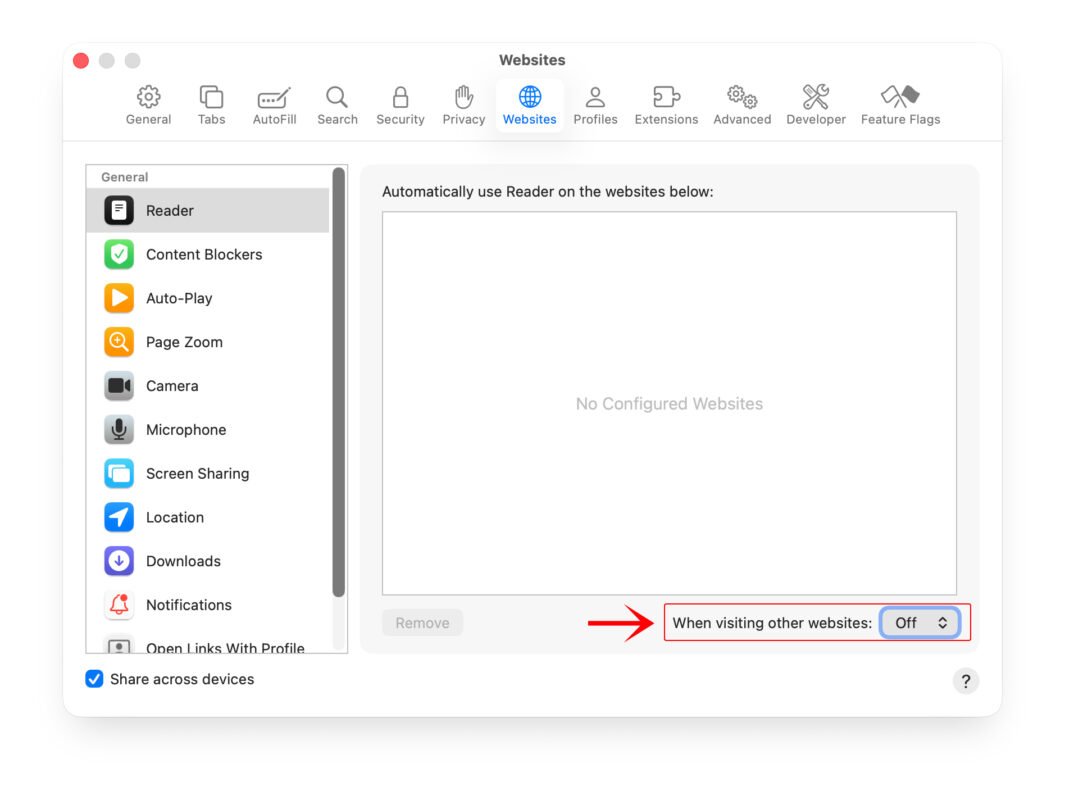The height and width of the screenshot is (800, 1065).
Task: Toggle the Share across devices setting off
Action: (x=93, y=679)
